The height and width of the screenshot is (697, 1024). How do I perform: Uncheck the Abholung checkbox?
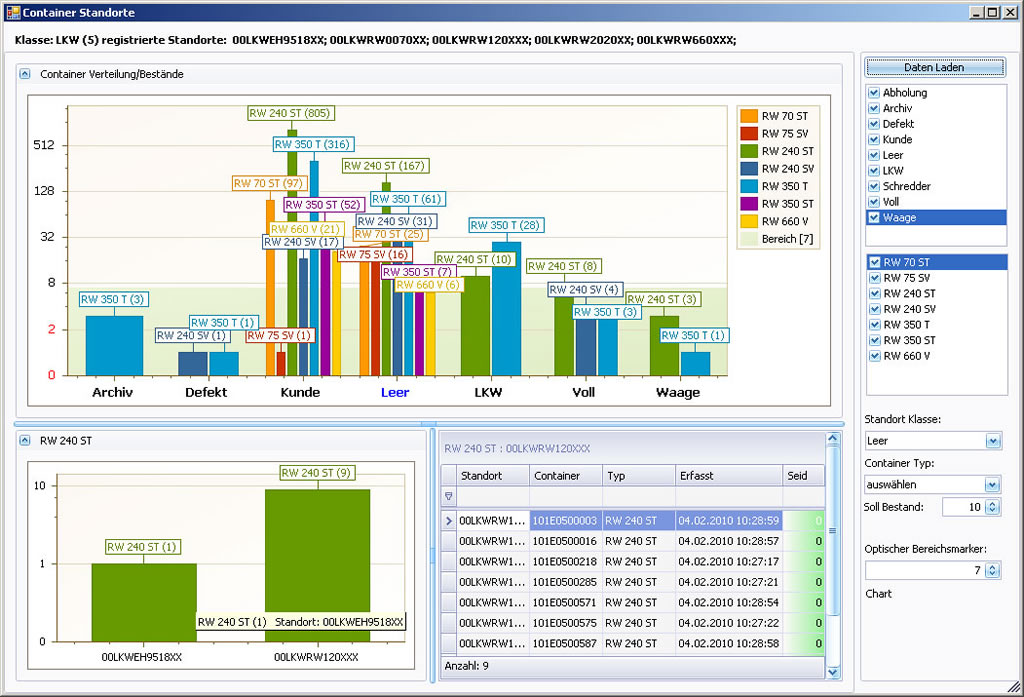click(x=874, y=93)
